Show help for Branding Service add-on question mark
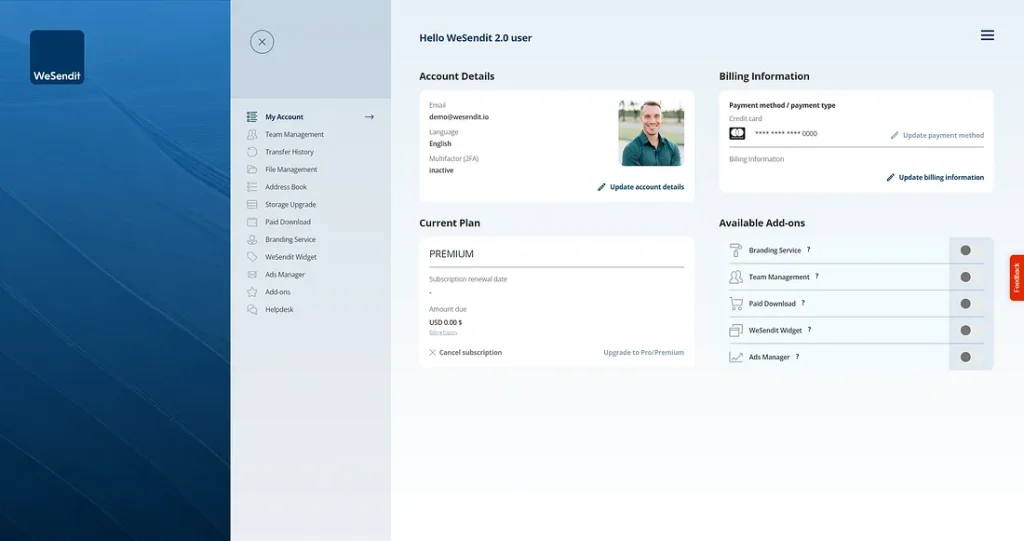The height and width of the screenshot is (541, 1024). tap(808, 250)
